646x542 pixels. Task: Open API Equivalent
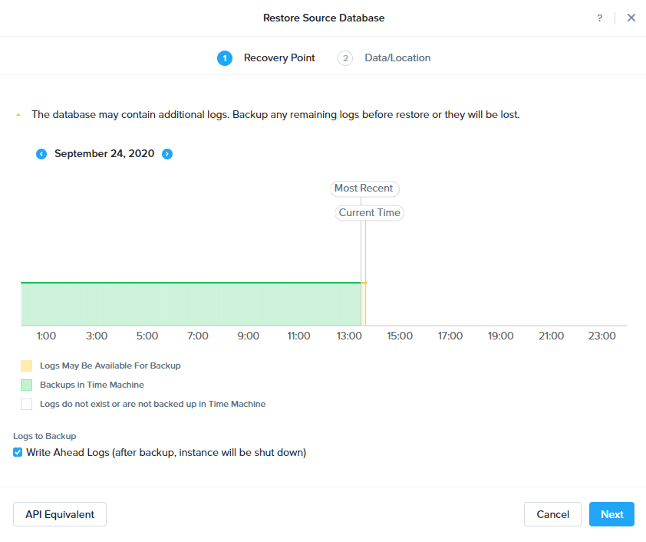point(60,514)
